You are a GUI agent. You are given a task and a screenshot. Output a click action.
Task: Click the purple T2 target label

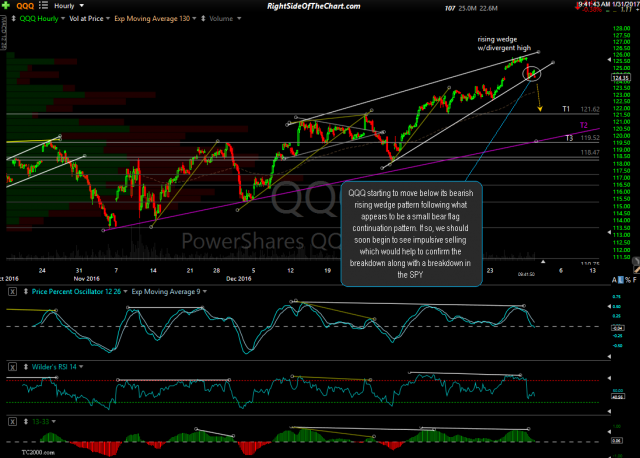pyautogui.click(x=584, y=125)
